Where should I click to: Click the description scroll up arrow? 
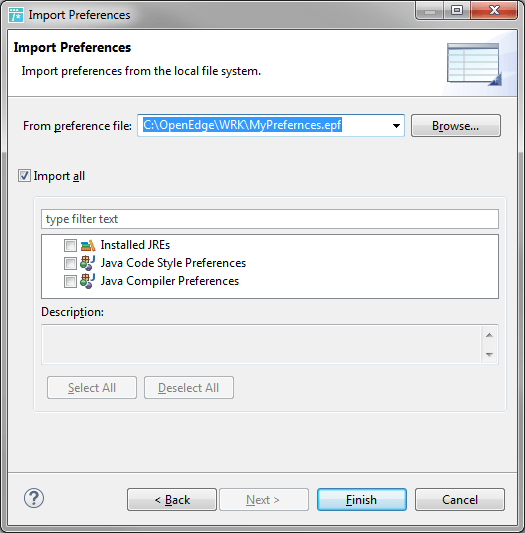(x=489, y=335)
